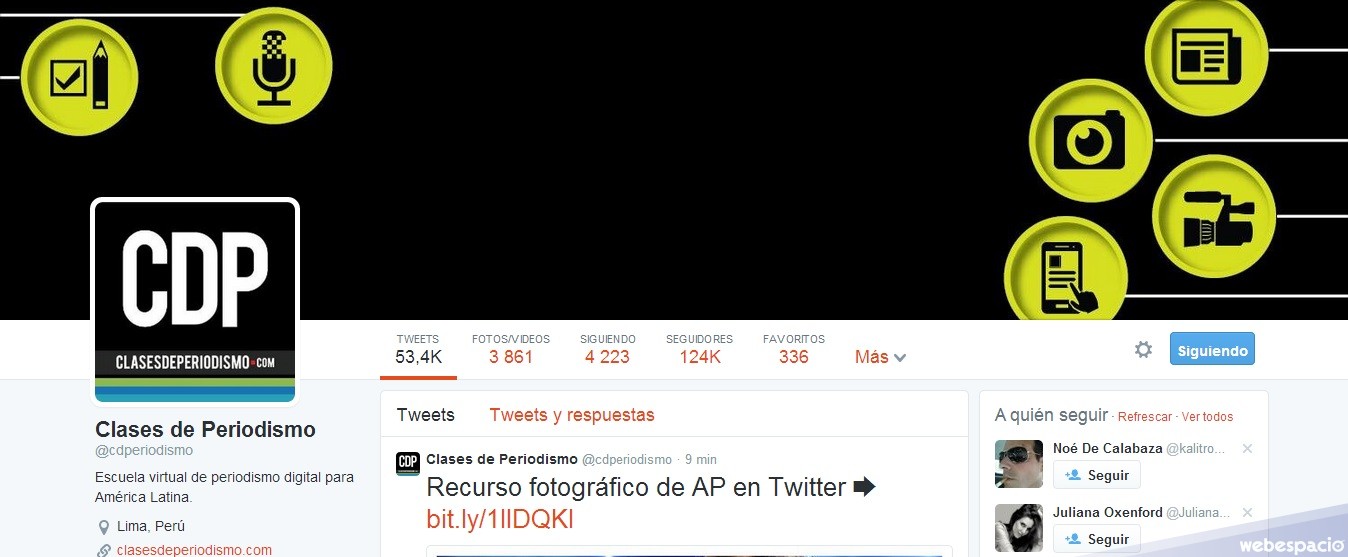This screenshot has height=557, width=1348.
Task: Click the Refrescar link
Action: (1144, 417)
